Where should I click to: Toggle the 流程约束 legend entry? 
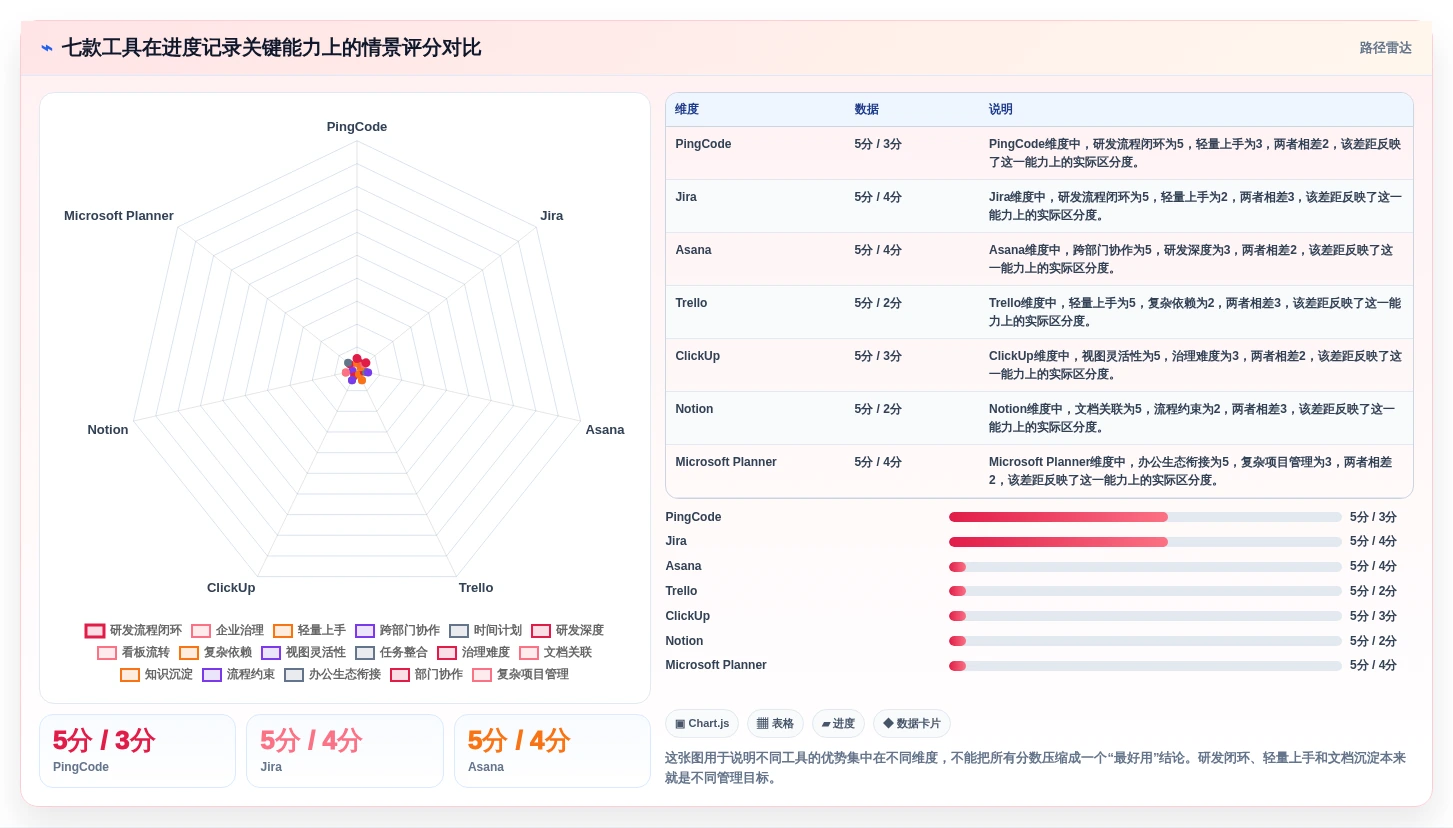[x=239, y=675]
